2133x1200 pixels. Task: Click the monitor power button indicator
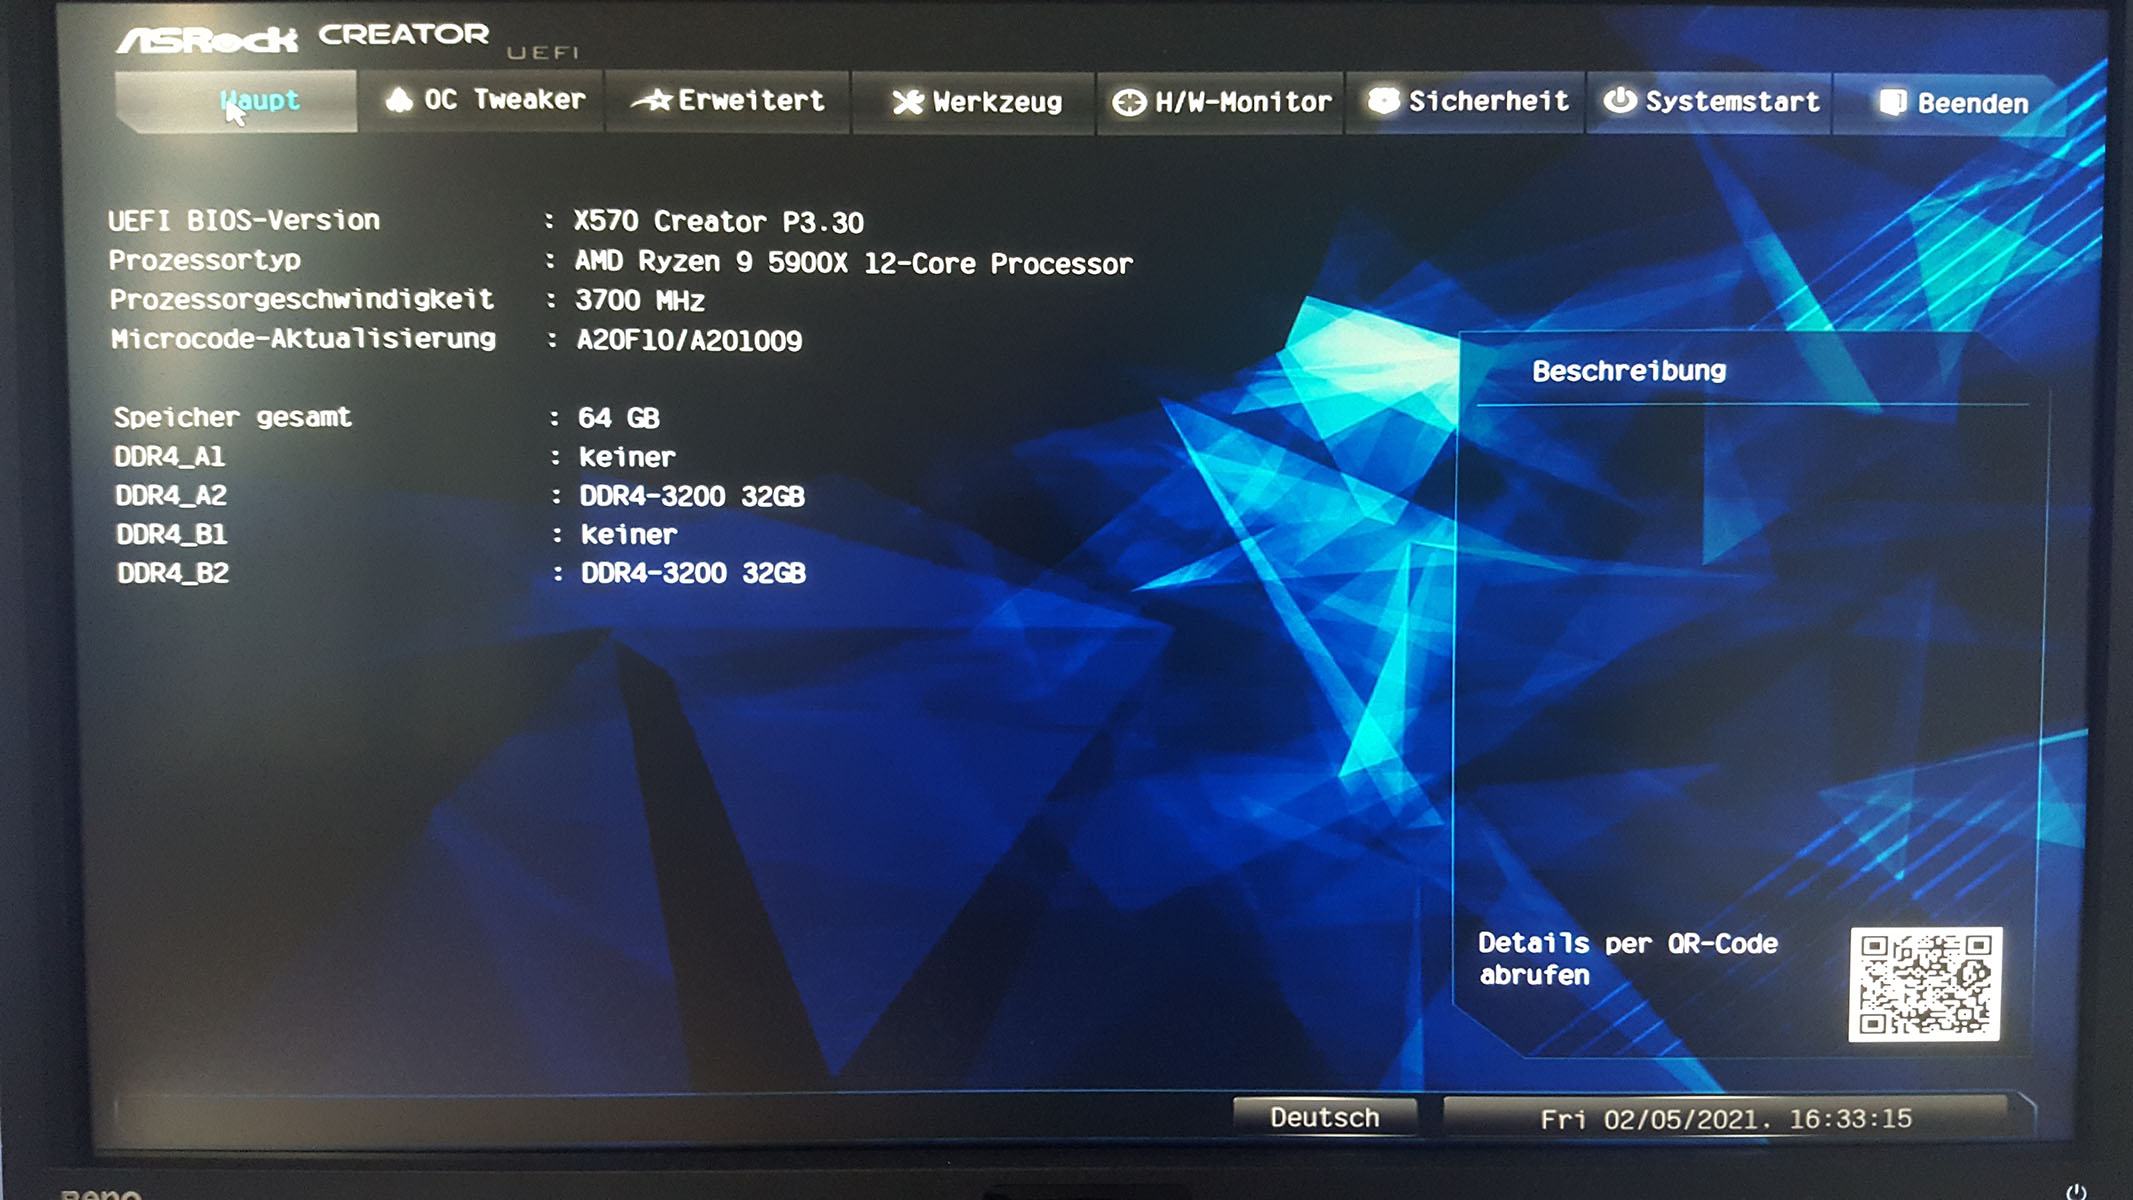(x=2076, y=1191)
